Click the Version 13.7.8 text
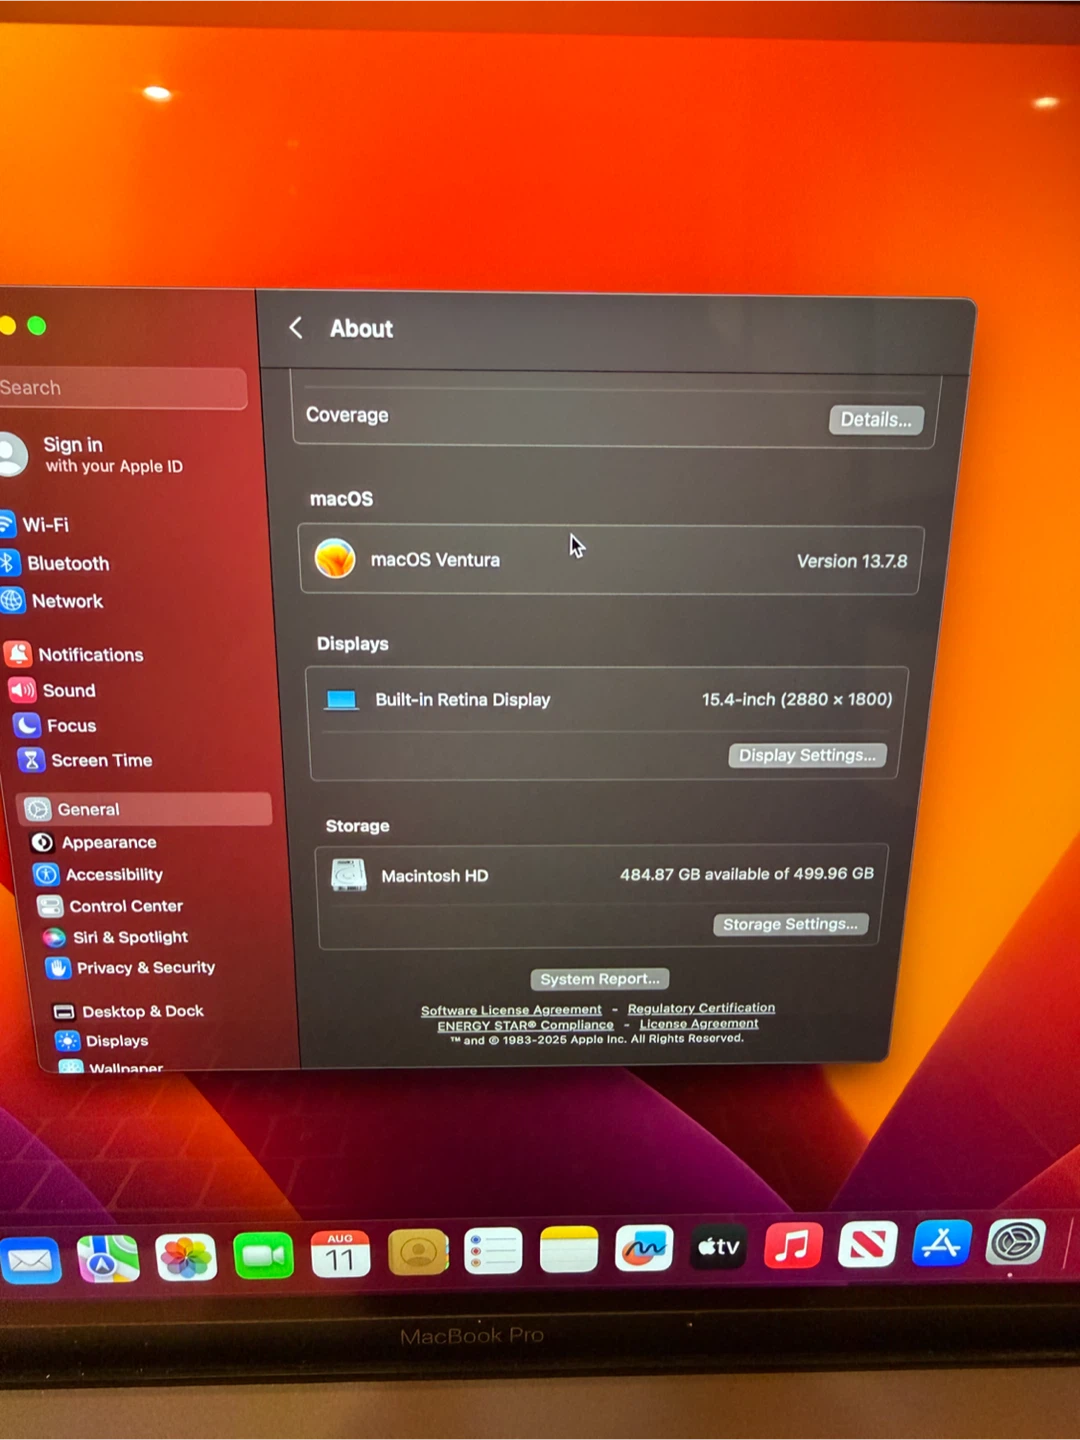 tap(852, 561)
